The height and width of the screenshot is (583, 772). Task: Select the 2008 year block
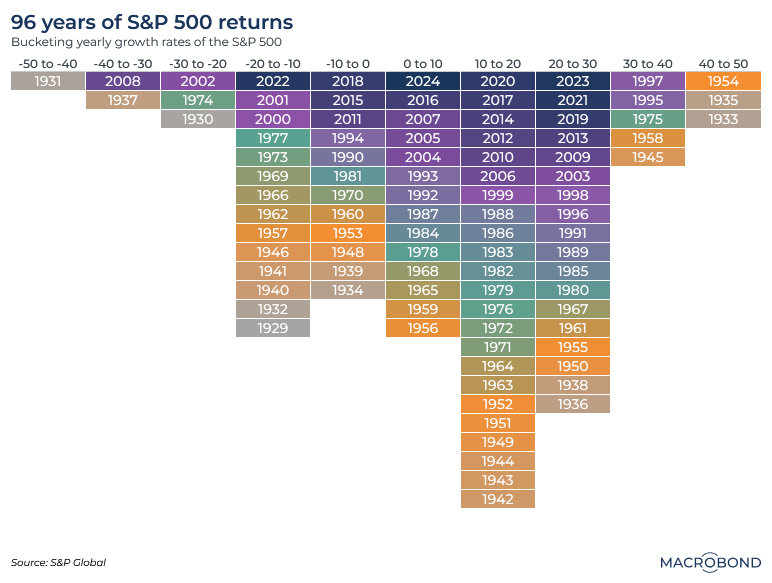(x=123, y=82)
